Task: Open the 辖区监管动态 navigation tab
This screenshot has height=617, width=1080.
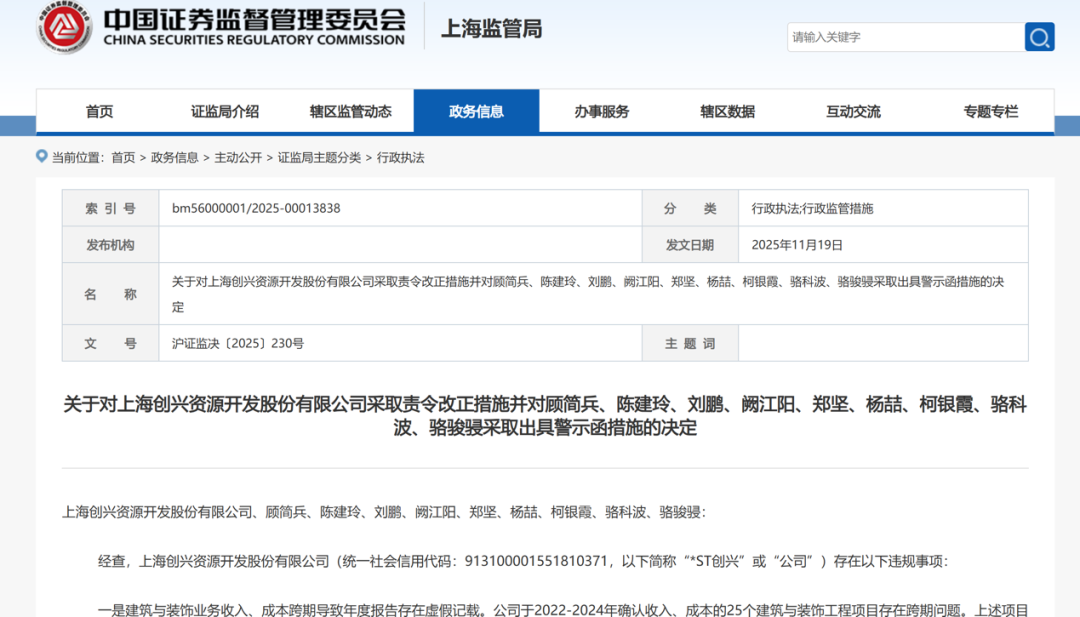Action: [351, 112]
